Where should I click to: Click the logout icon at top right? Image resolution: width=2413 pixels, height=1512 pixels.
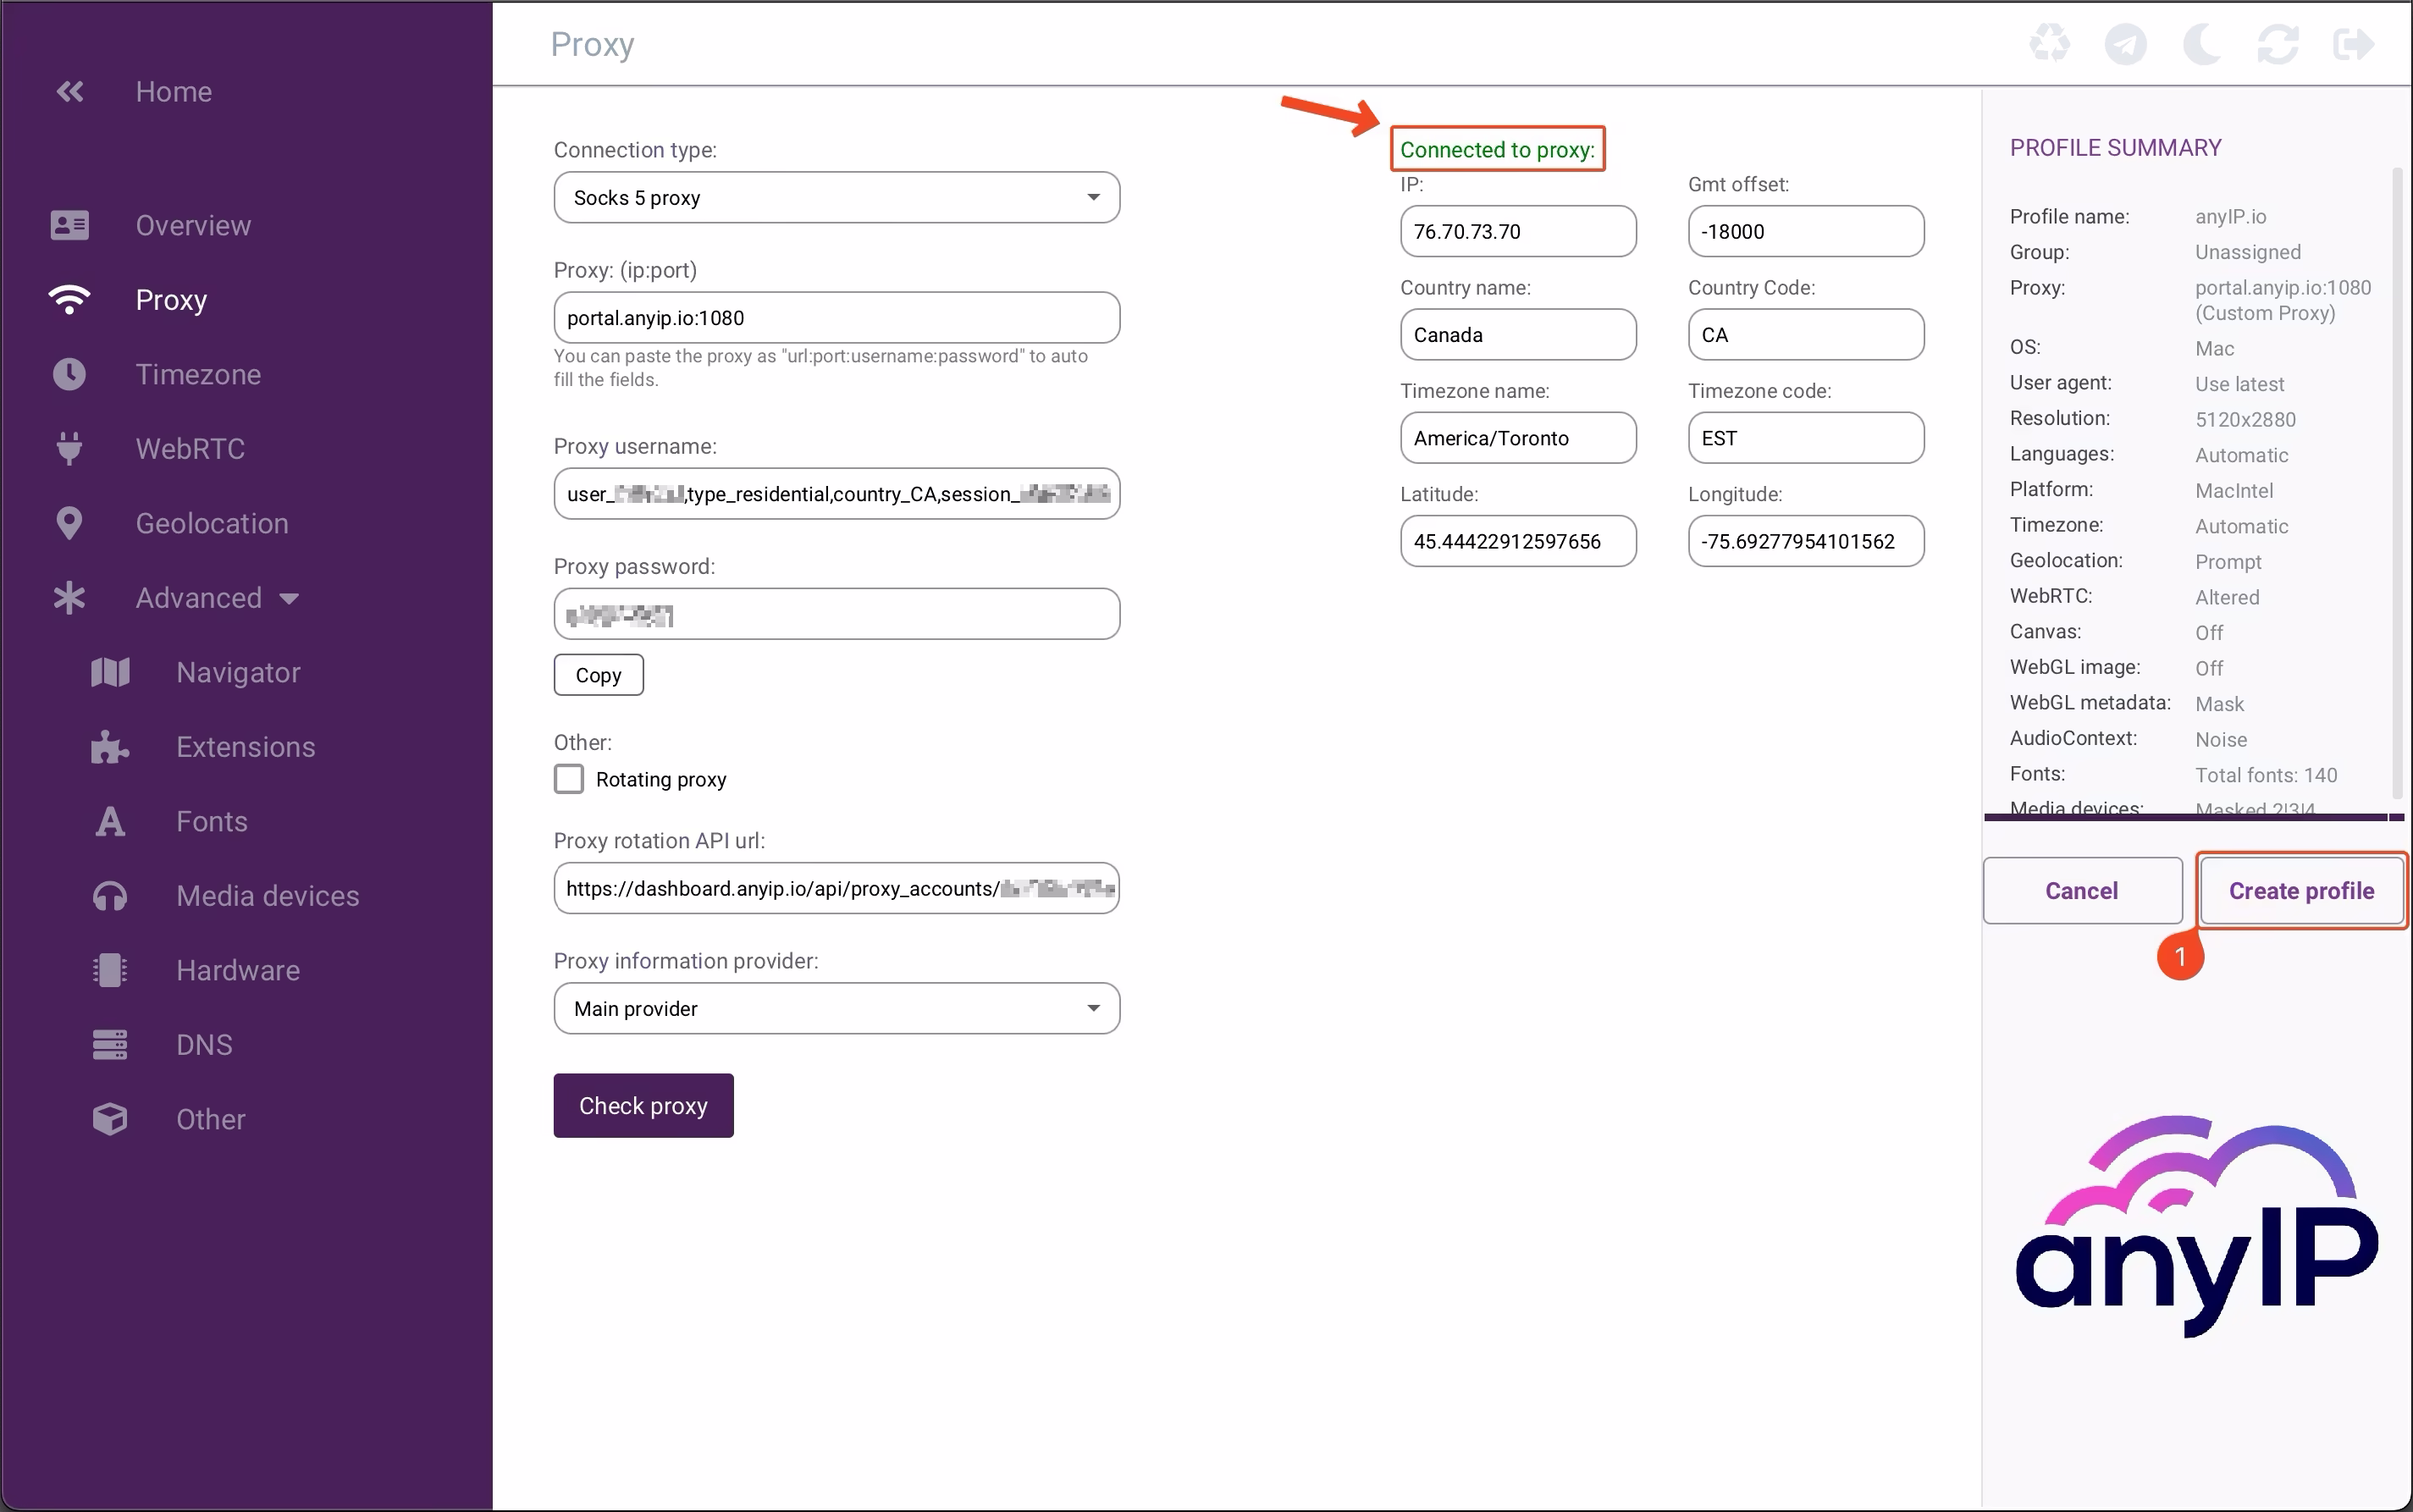tap(2355, 43)
